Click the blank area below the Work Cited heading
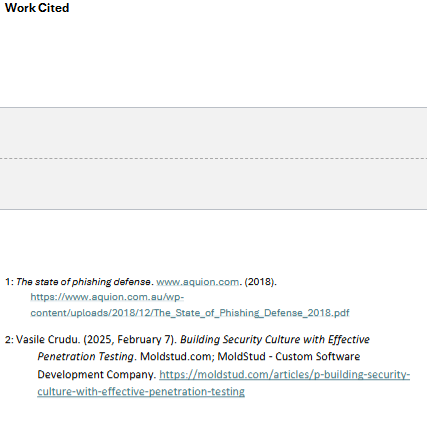 tap(213, 60)
